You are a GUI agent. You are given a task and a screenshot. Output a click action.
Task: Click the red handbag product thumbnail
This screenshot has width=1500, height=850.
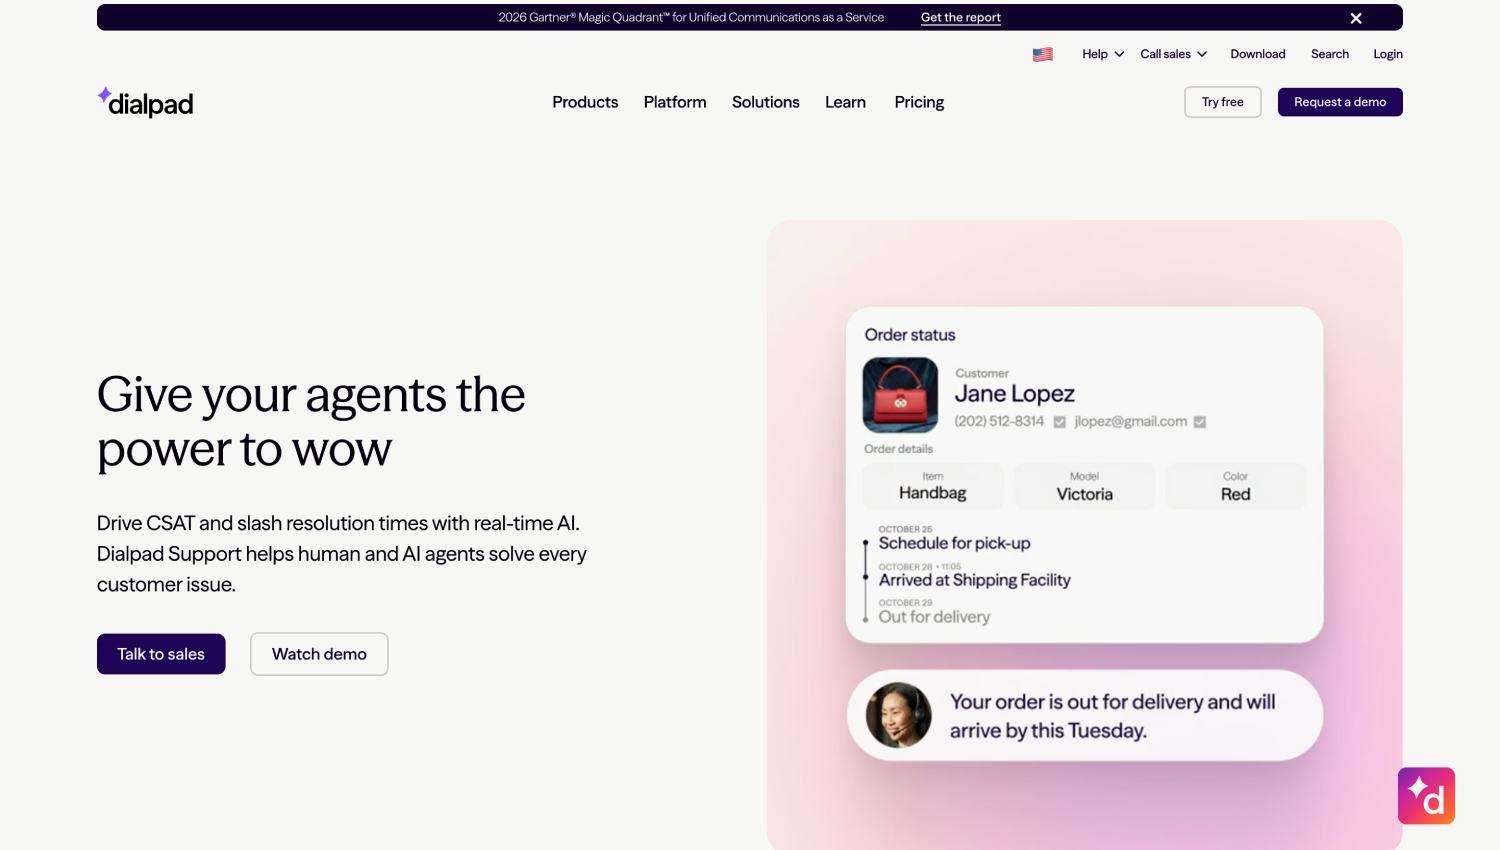pos(900,395)
